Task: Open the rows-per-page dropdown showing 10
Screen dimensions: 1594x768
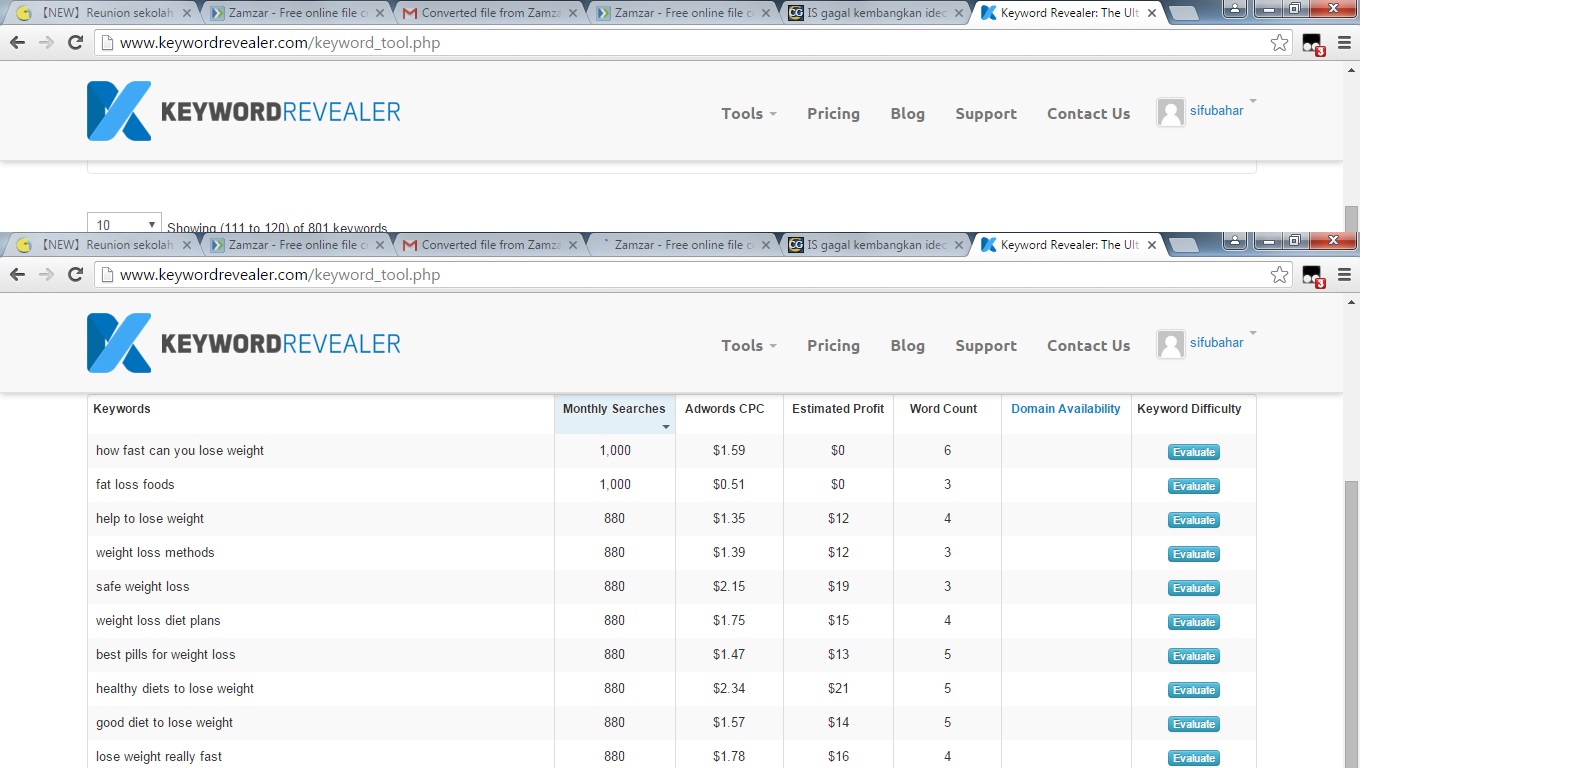Action: pyautogui.click(x=124, y=223)
